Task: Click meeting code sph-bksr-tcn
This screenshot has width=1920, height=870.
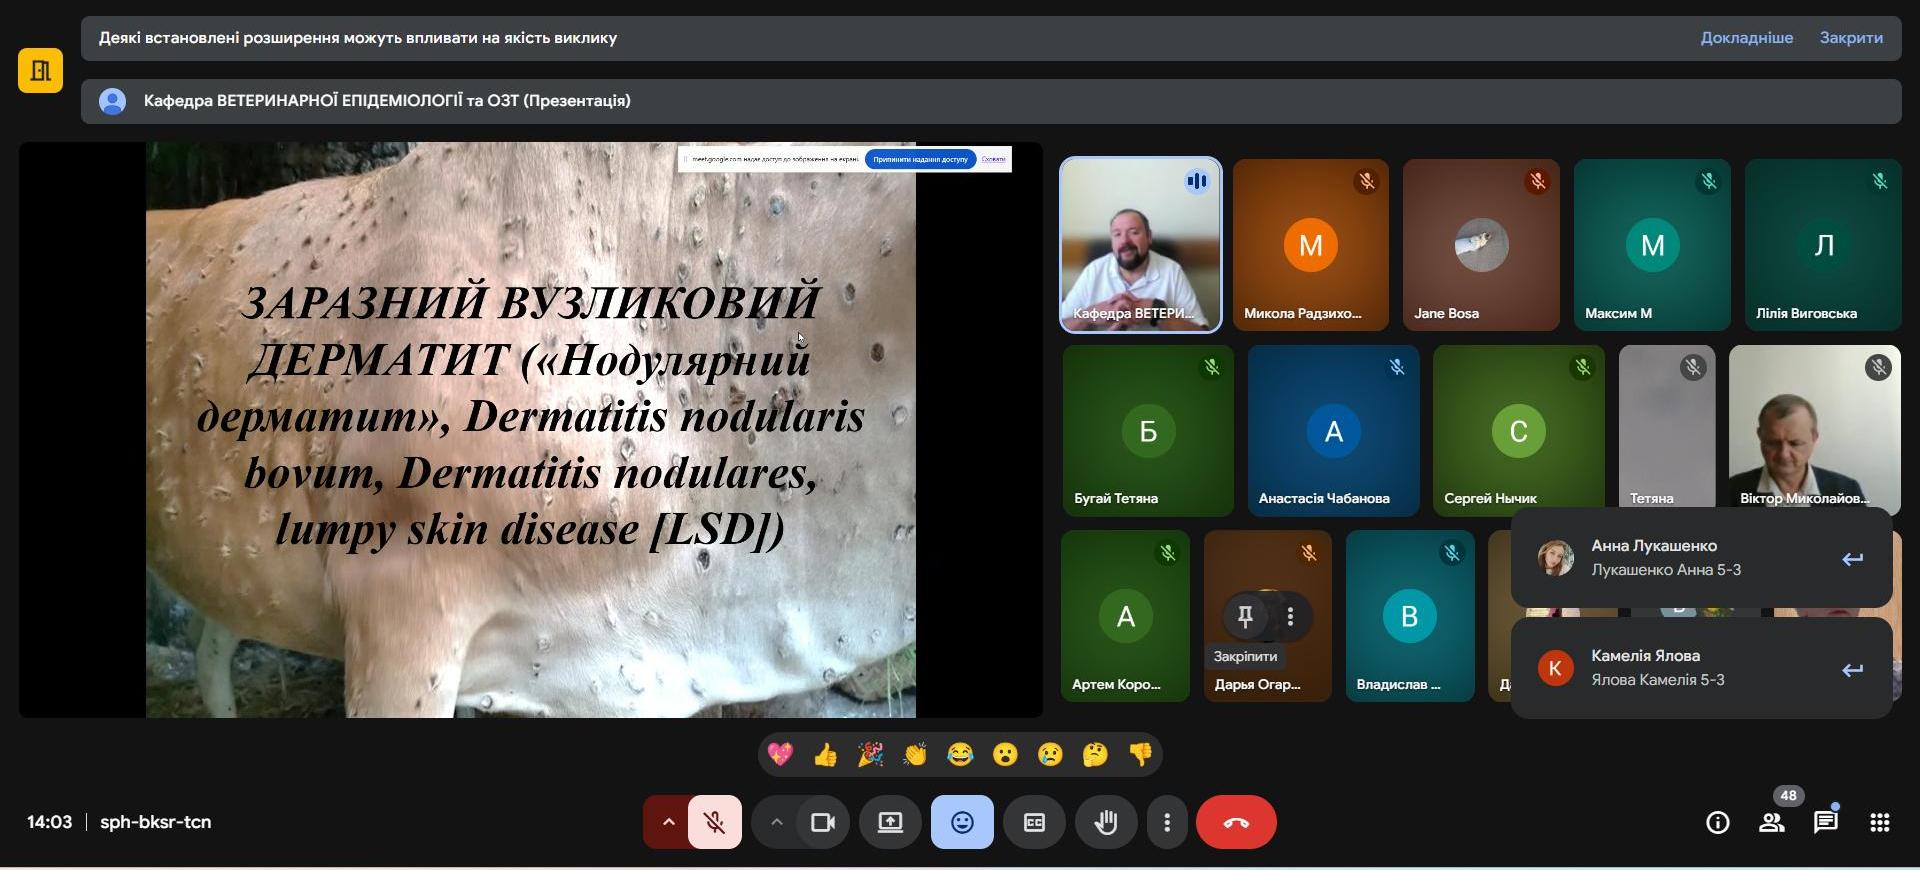Action: [x=156, y=822]
